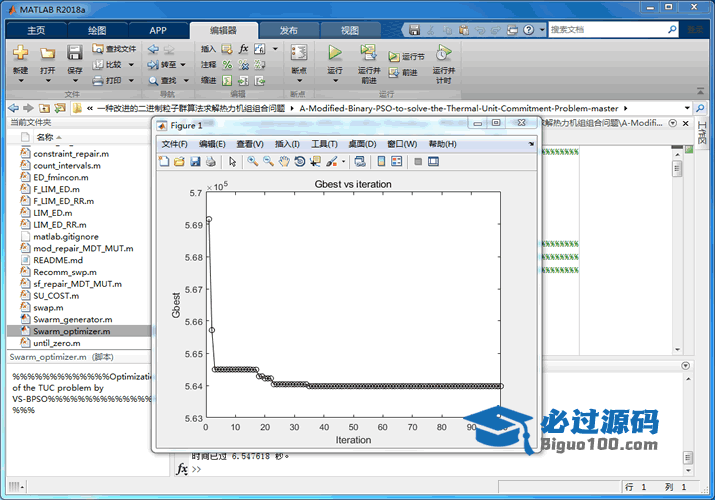Click the navigate back arrow in ribbon
Image resolution: width=715 pixels, height=500 pixels.
154,49
